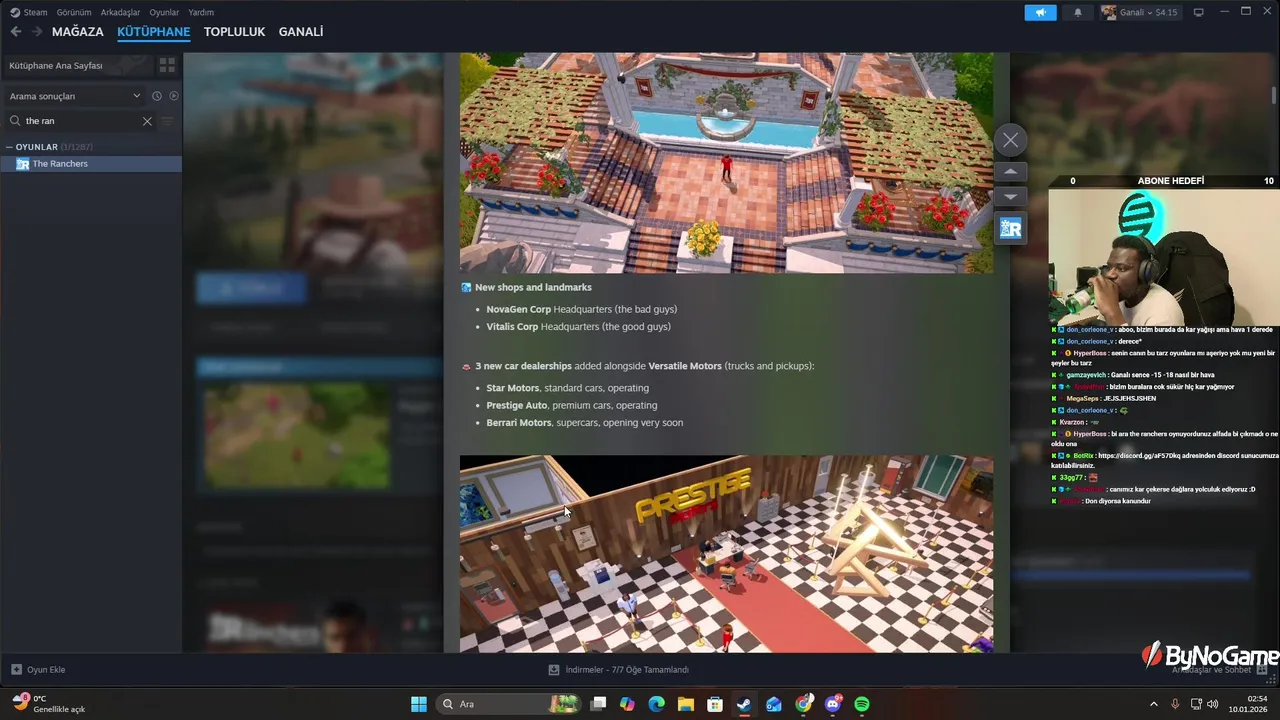The height and width of the screenshot is (720, 1280).
Task: Open Microsoft Store from the taskbar
Action: [715, 704]
